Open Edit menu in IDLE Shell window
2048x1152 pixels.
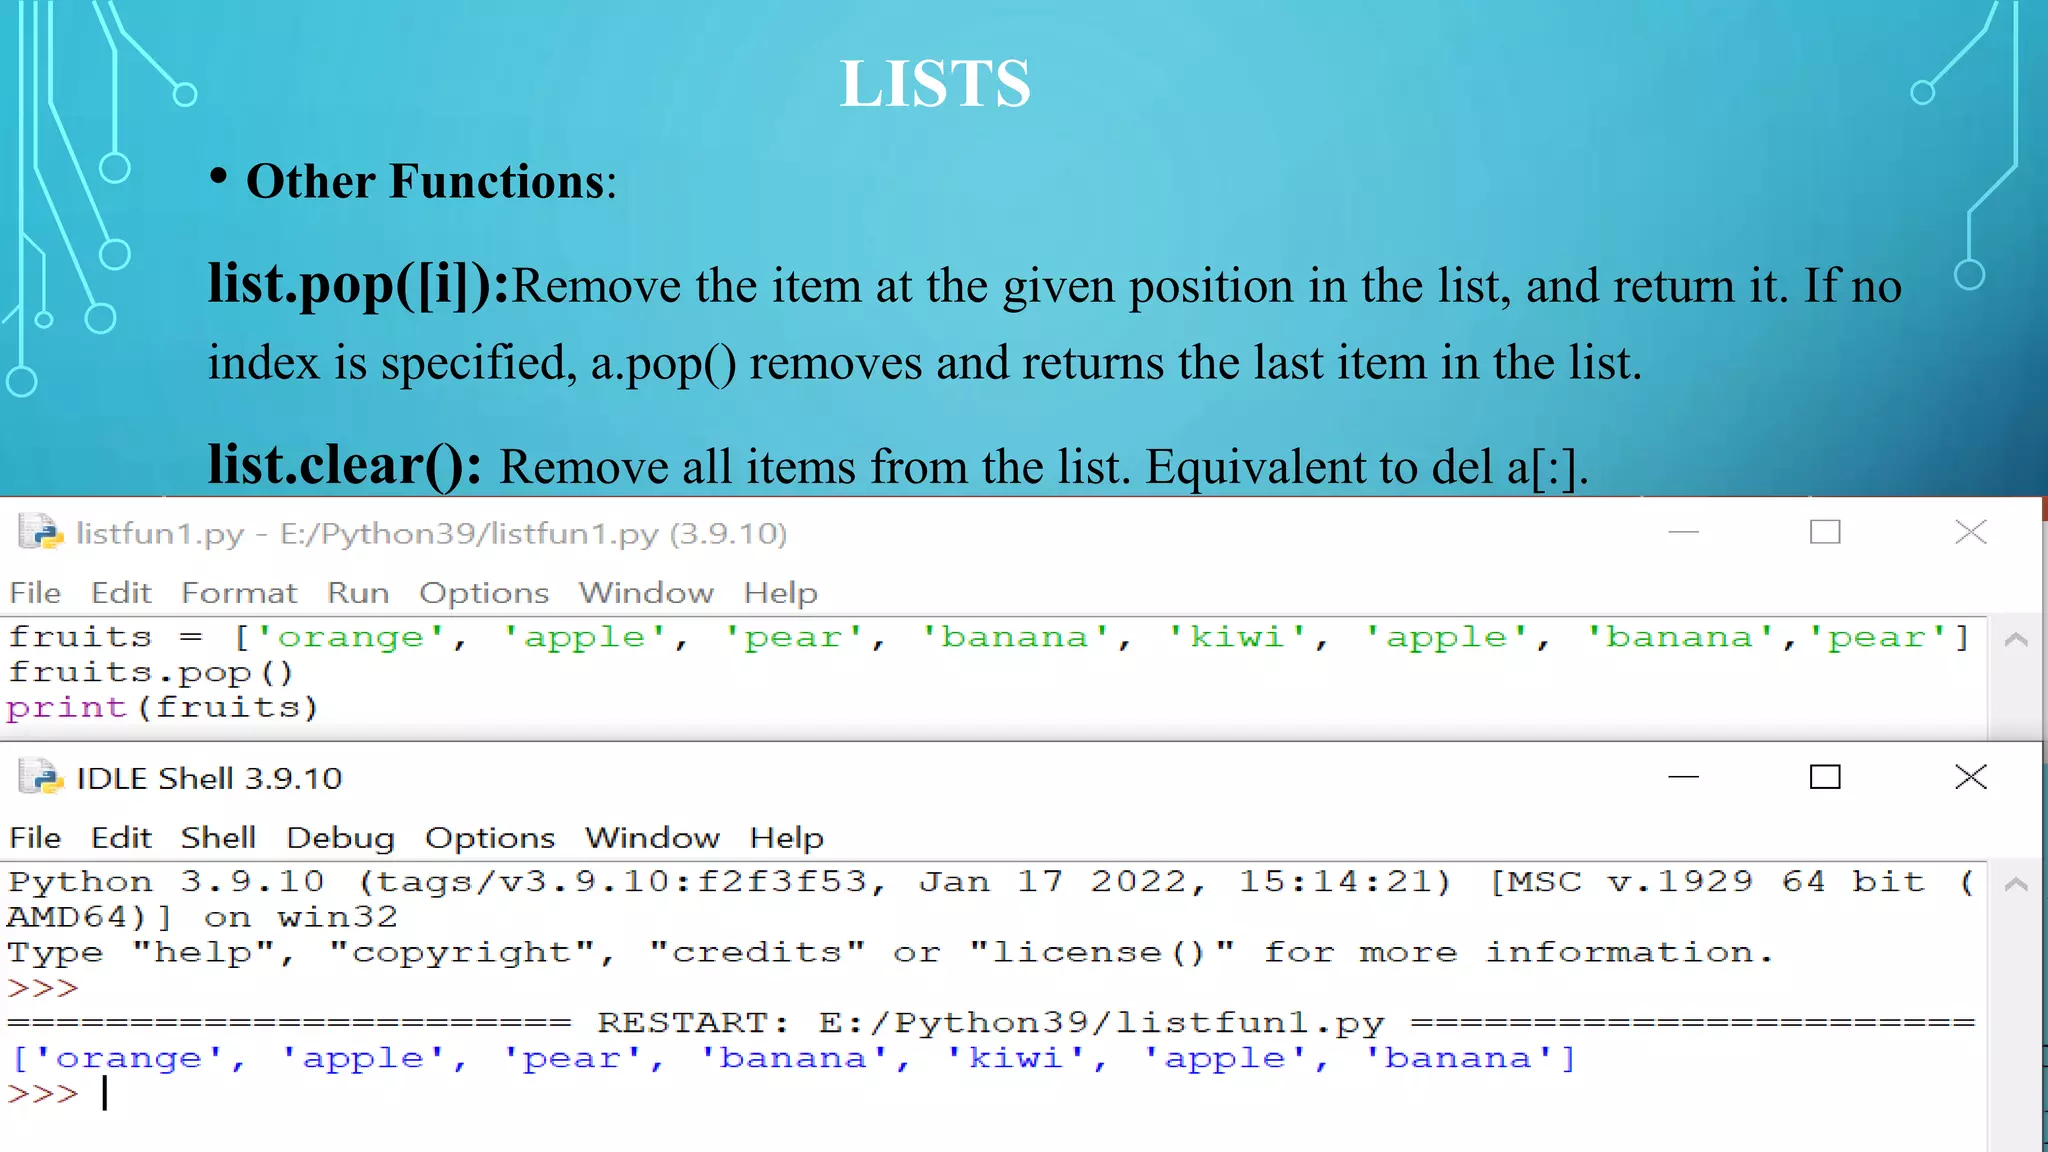(121, 838)
